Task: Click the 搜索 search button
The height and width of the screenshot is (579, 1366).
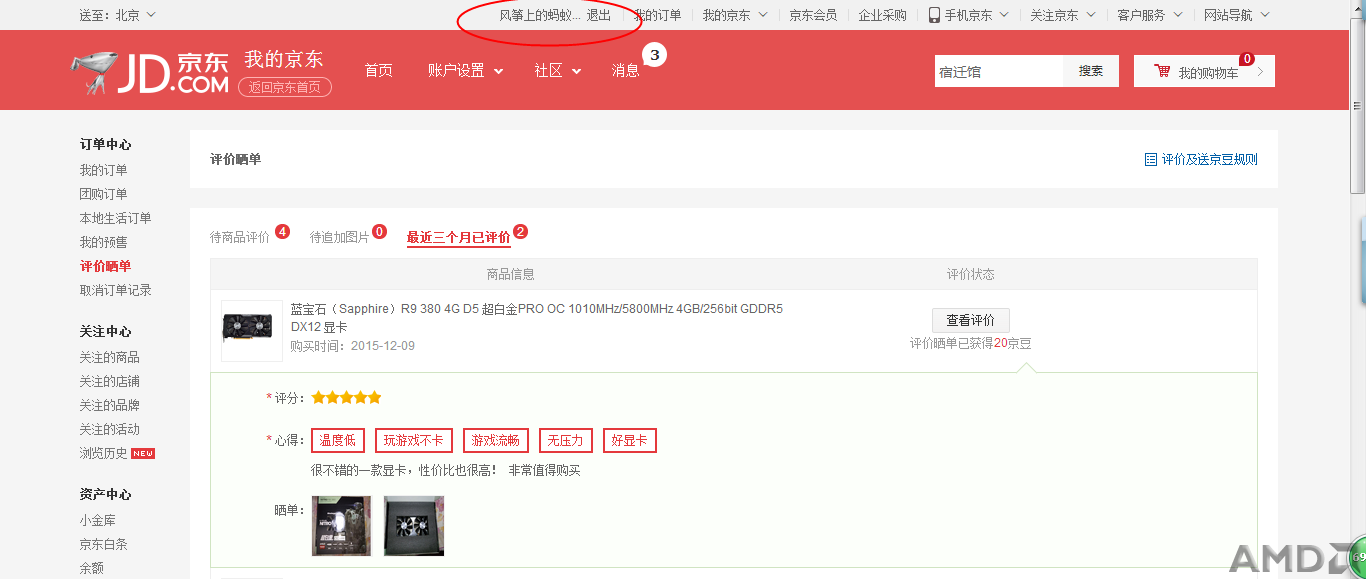Action: point(1091,71)
